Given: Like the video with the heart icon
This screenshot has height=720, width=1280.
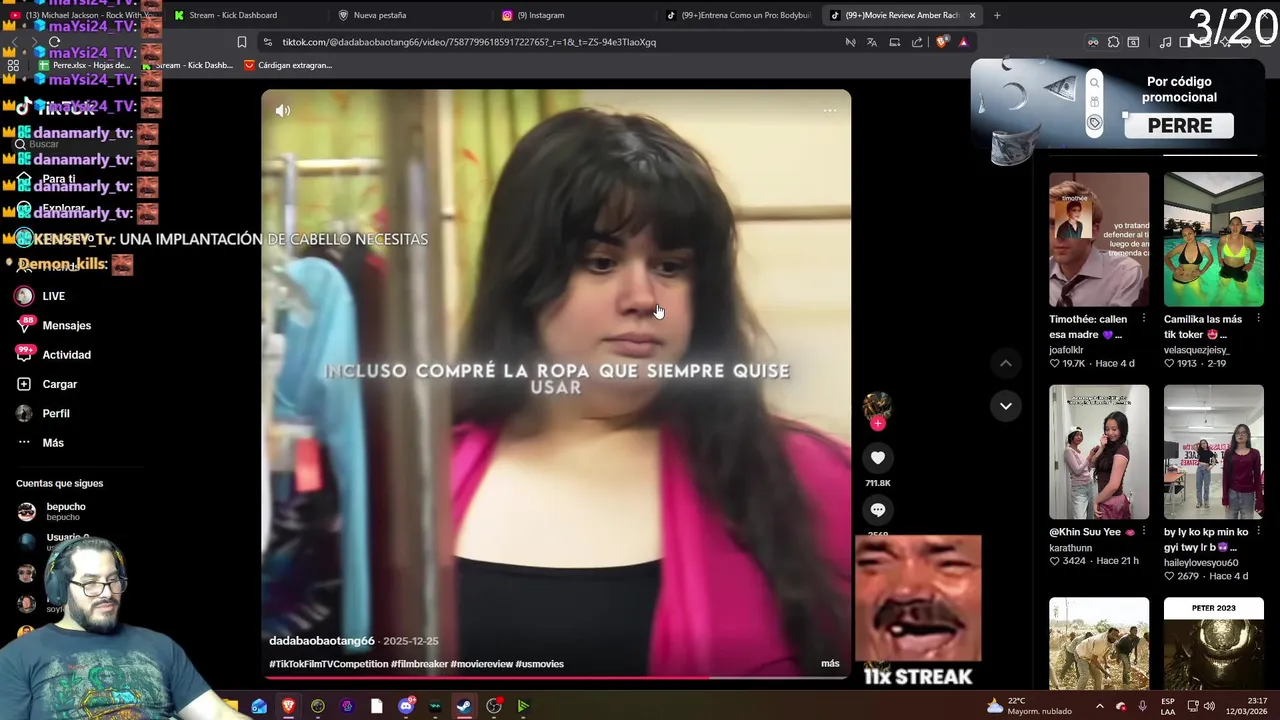Looking at the screenshot, I should click(x=878, y=458).
